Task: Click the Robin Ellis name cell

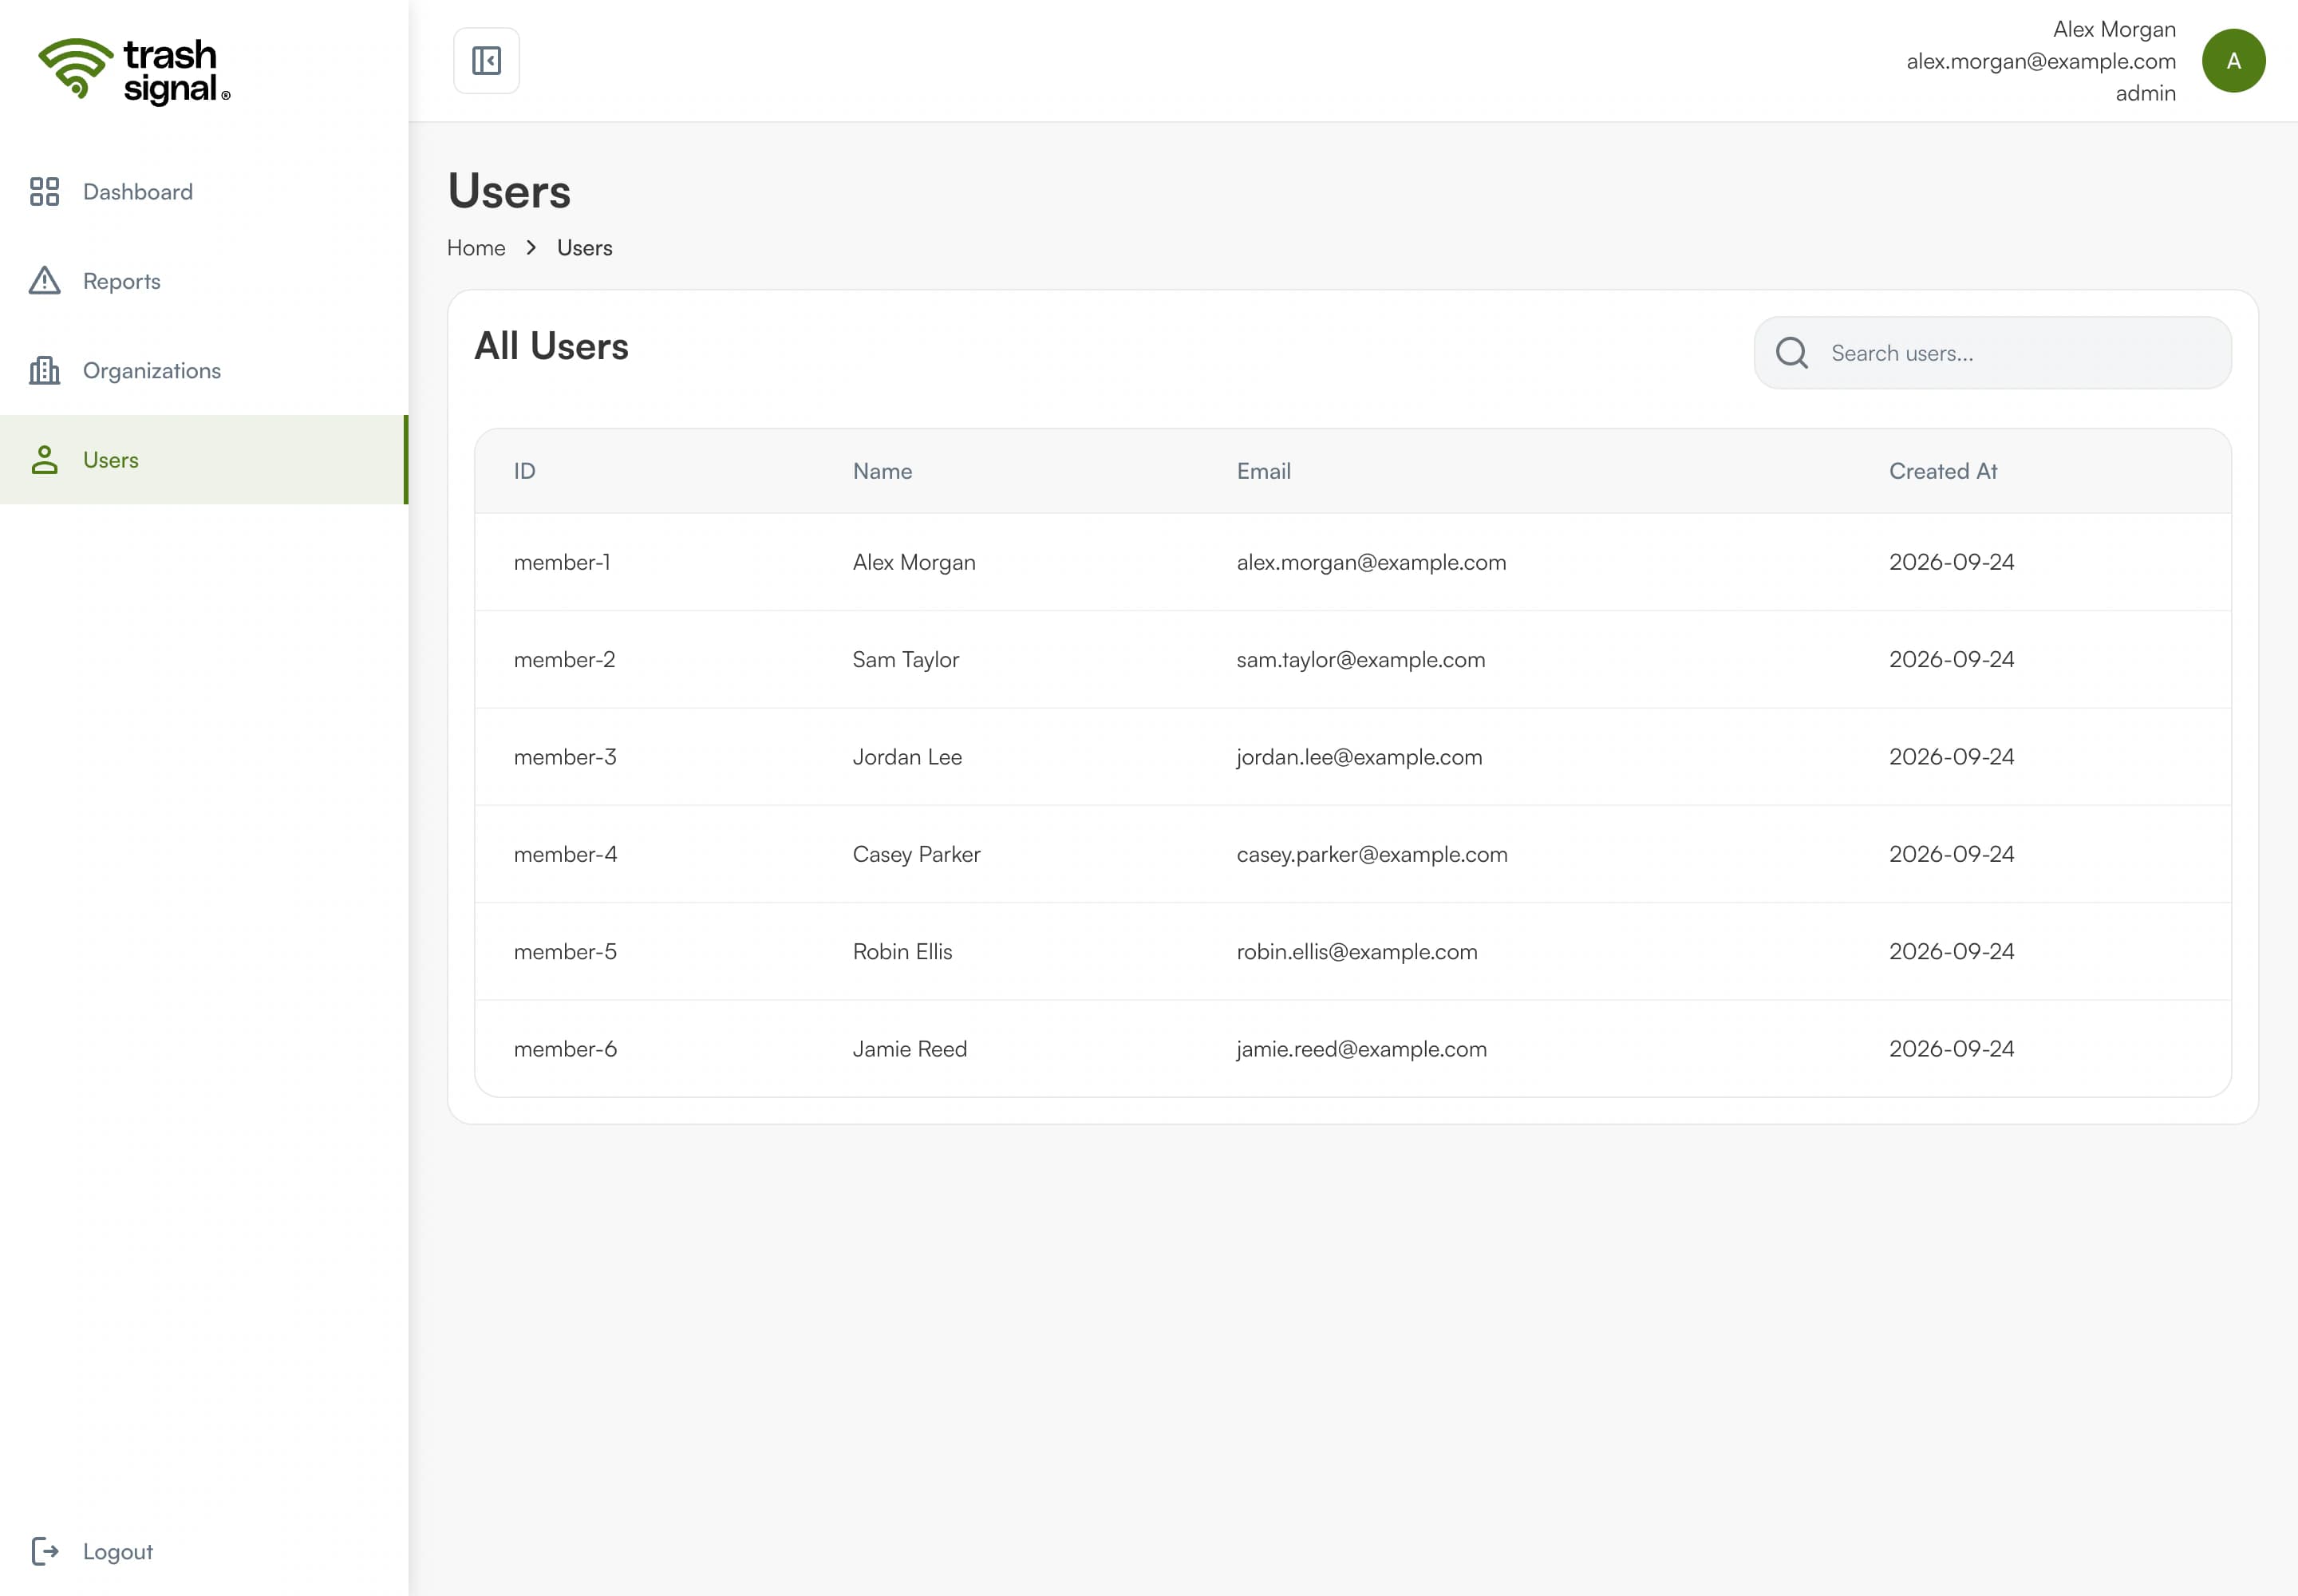Action: 902,951
